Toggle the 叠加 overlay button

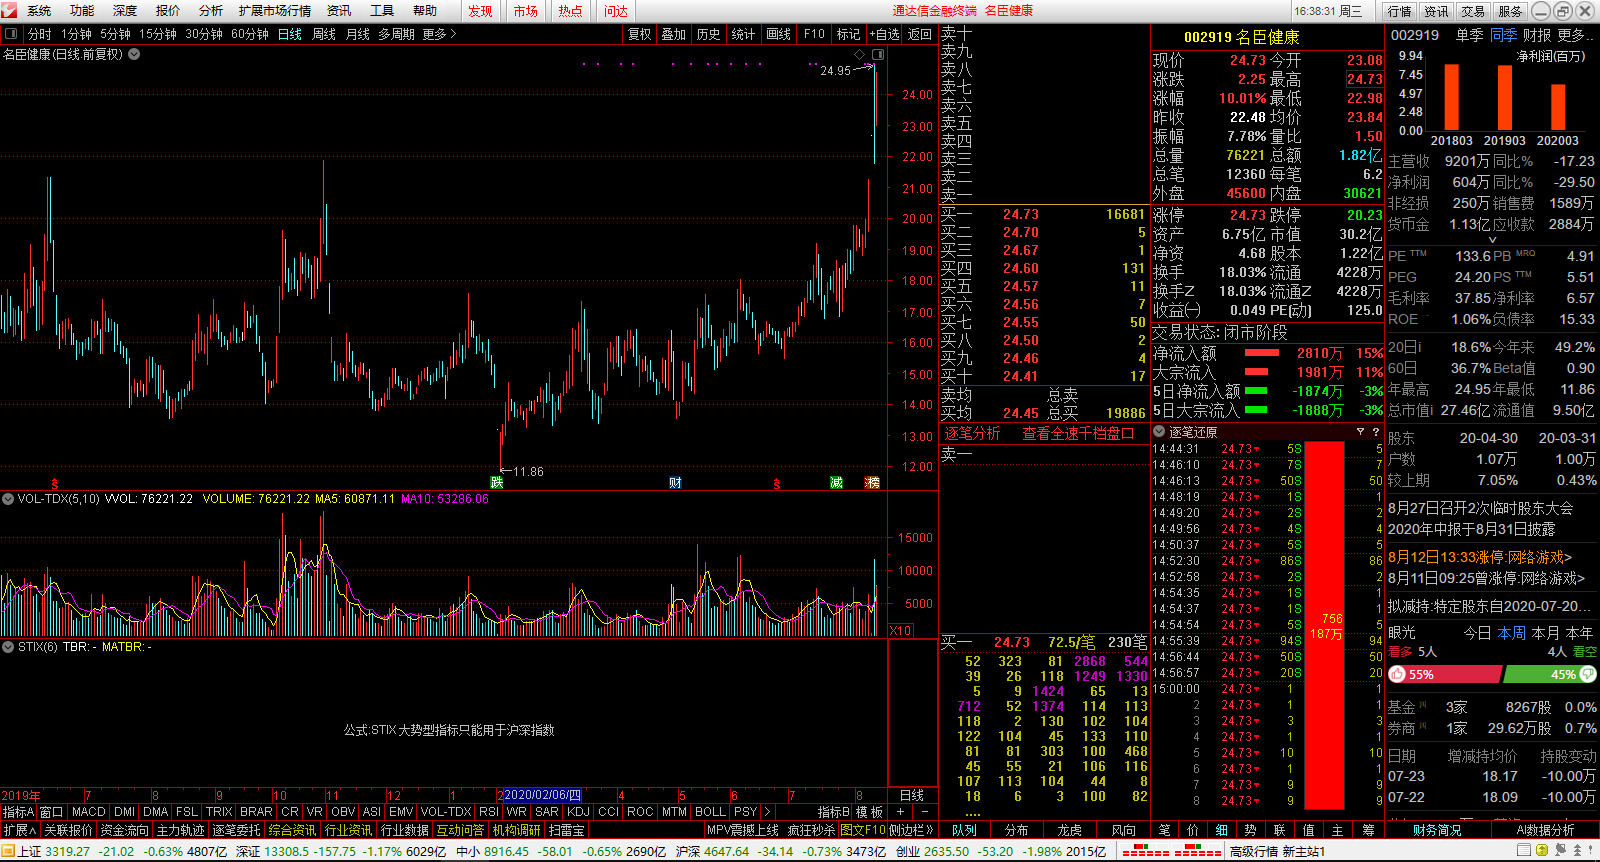(x=674, y=34)
